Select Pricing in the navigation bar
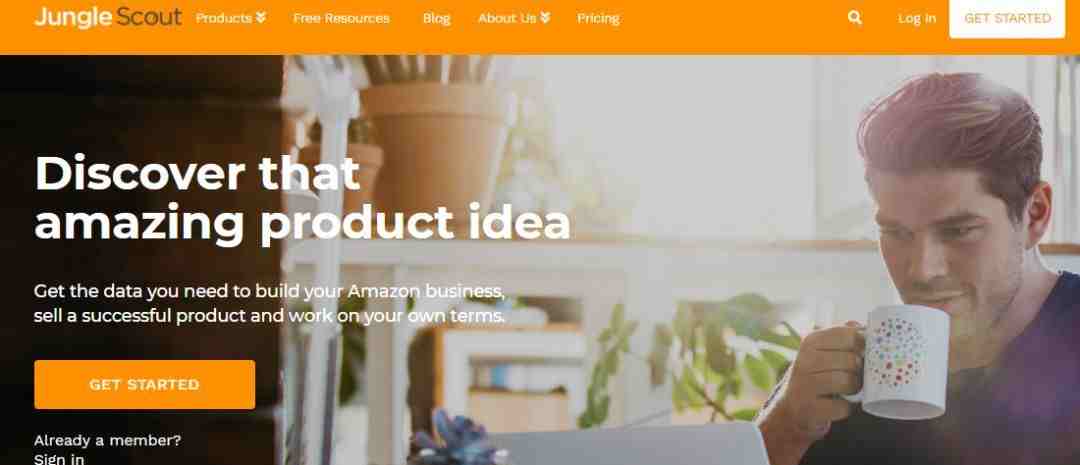This screenshot has width=1080, height=465. pyautogui.click(x=598, y=19)
